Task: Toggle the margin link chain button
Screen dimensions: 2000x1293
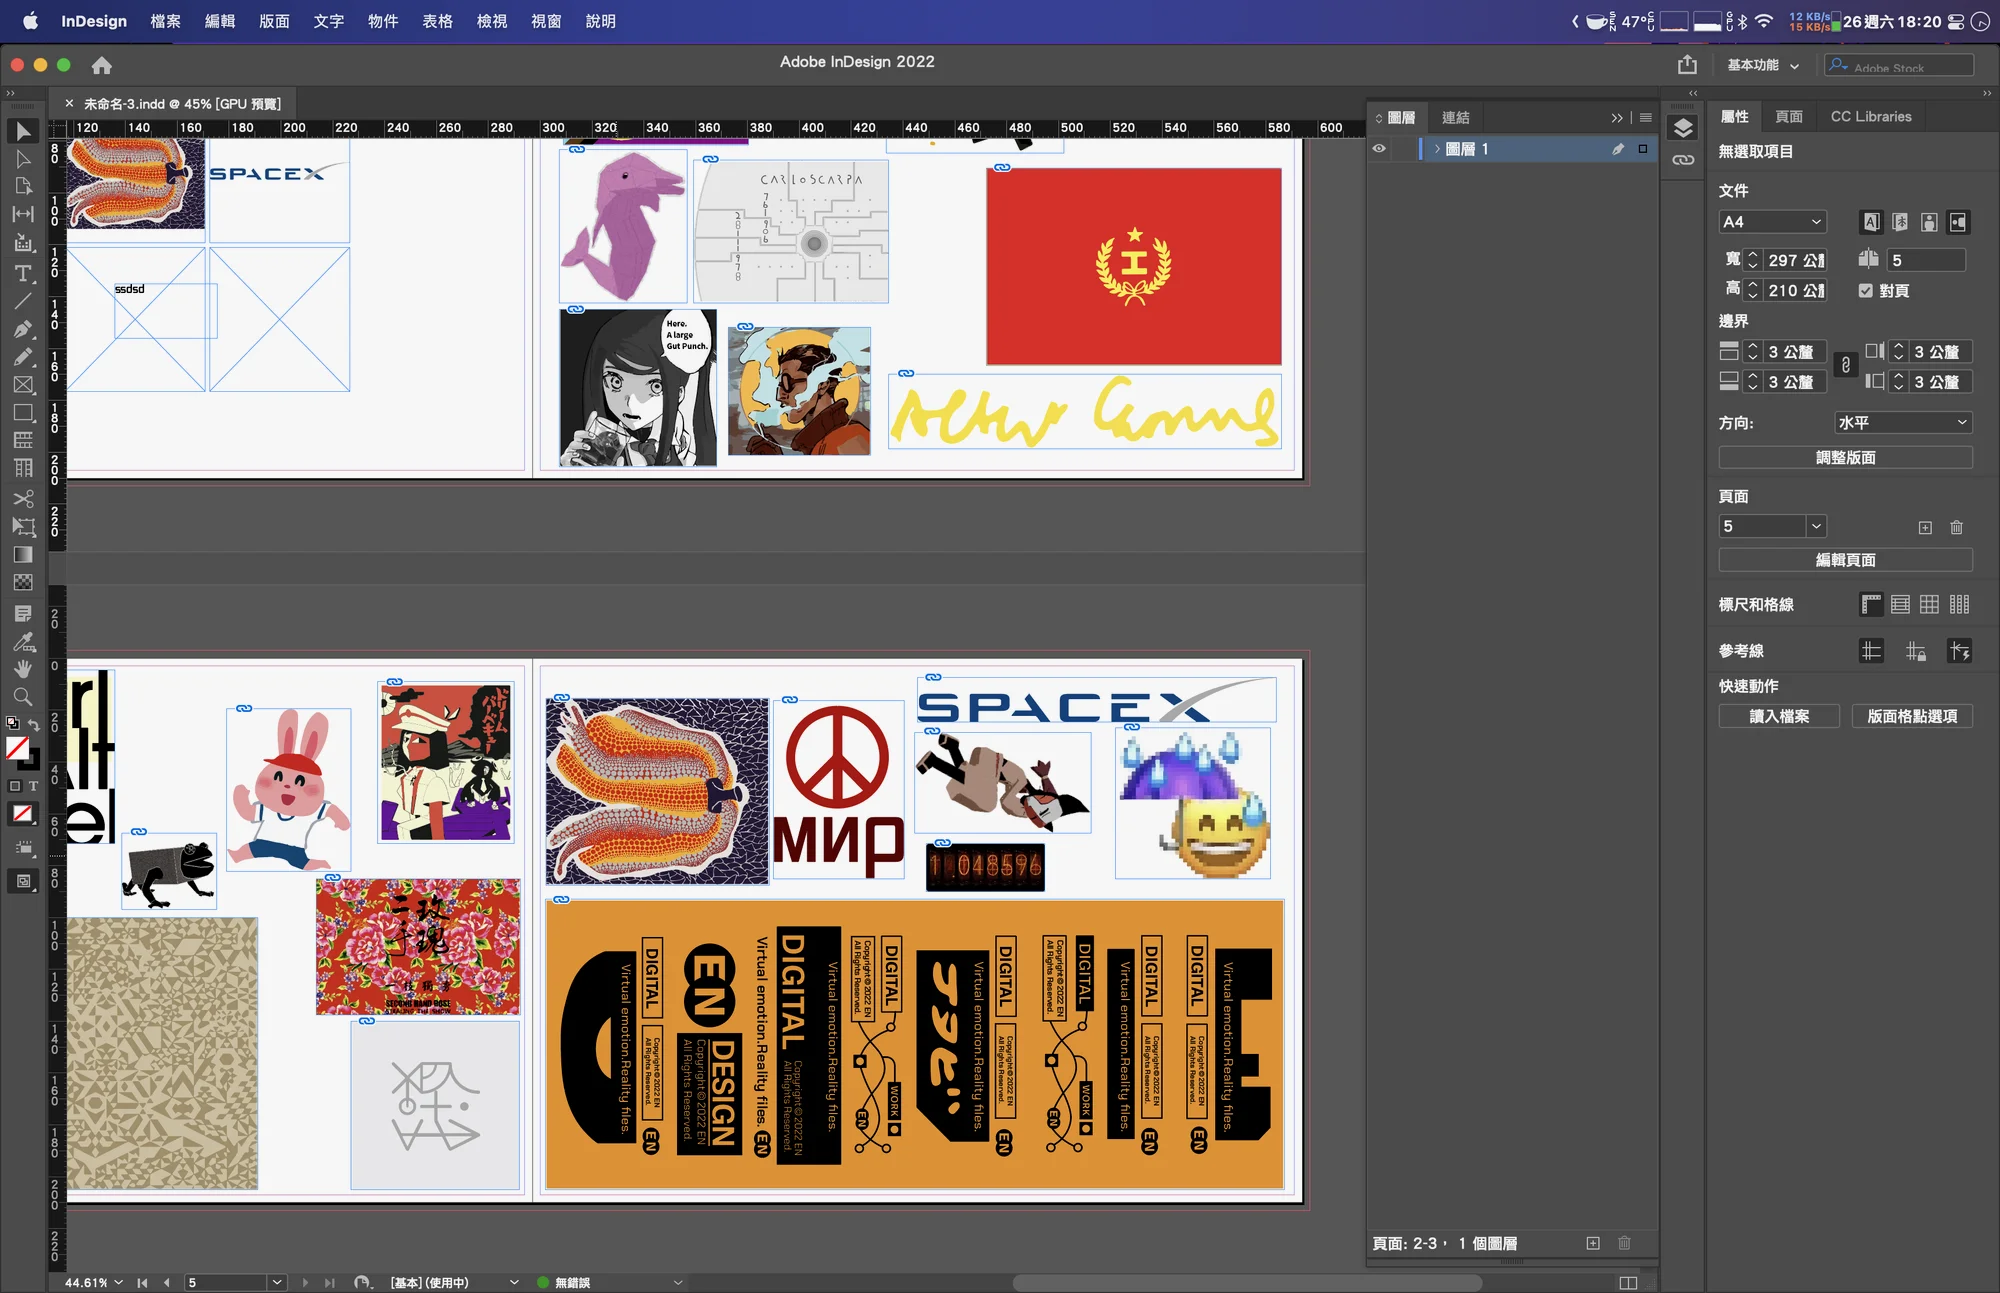Action: [1846, 366]
